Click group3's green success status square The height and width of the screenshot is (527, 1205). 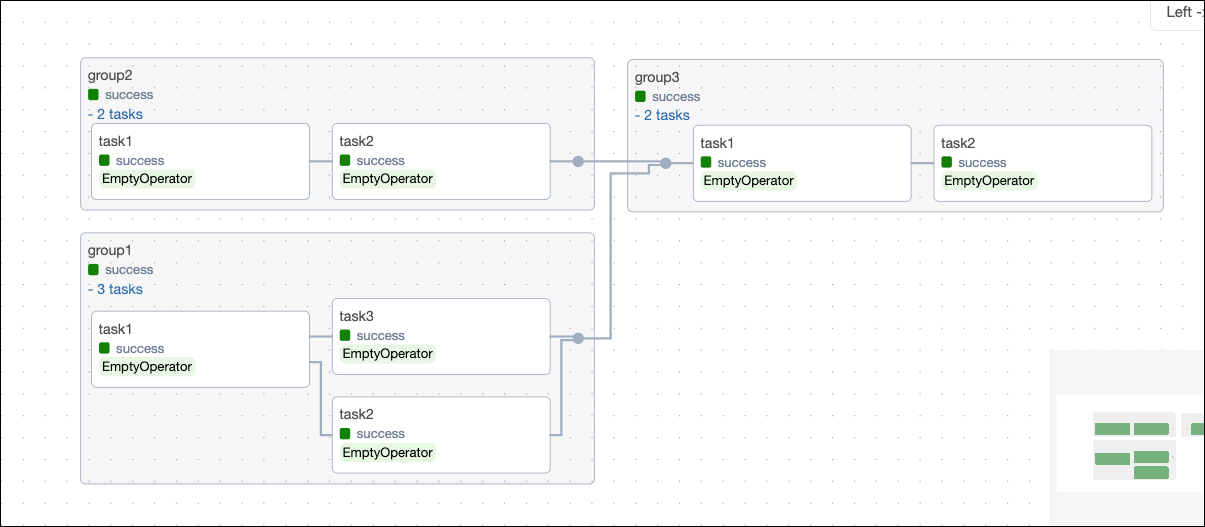click(x=641, y=97)
